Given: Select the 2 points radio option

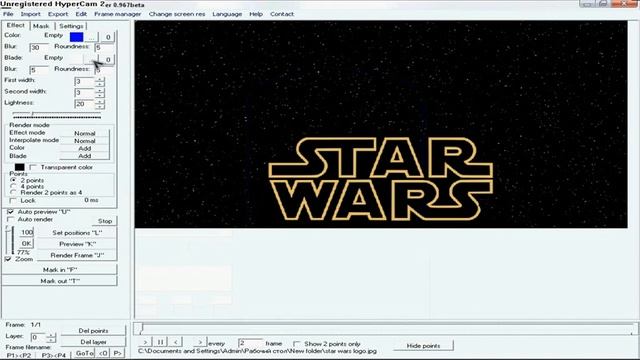Looking at the screenshot, I should tap(13, 180).
